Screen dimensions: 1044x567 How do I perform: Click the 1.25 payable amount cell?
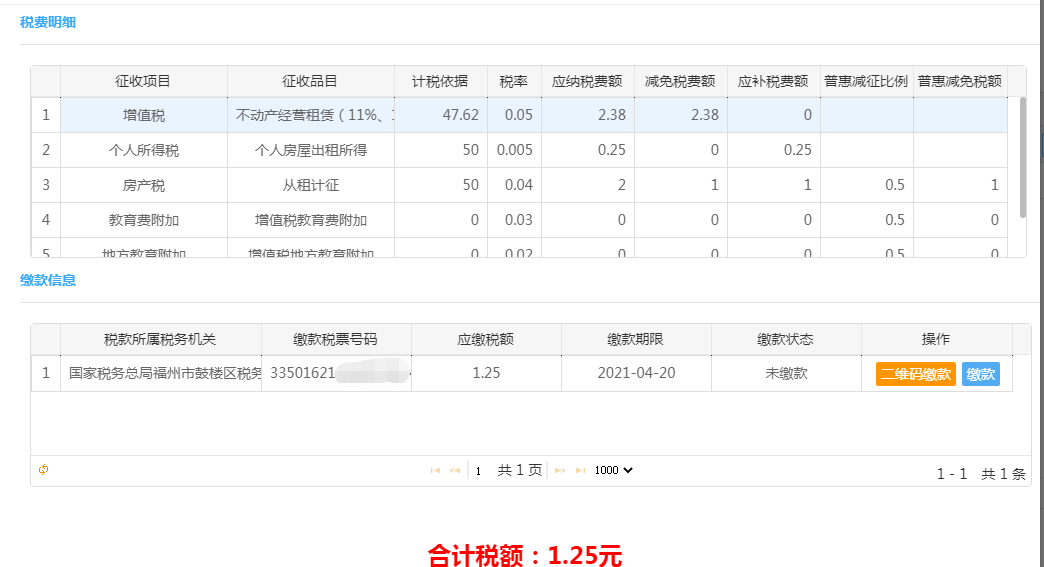[486, 373]
